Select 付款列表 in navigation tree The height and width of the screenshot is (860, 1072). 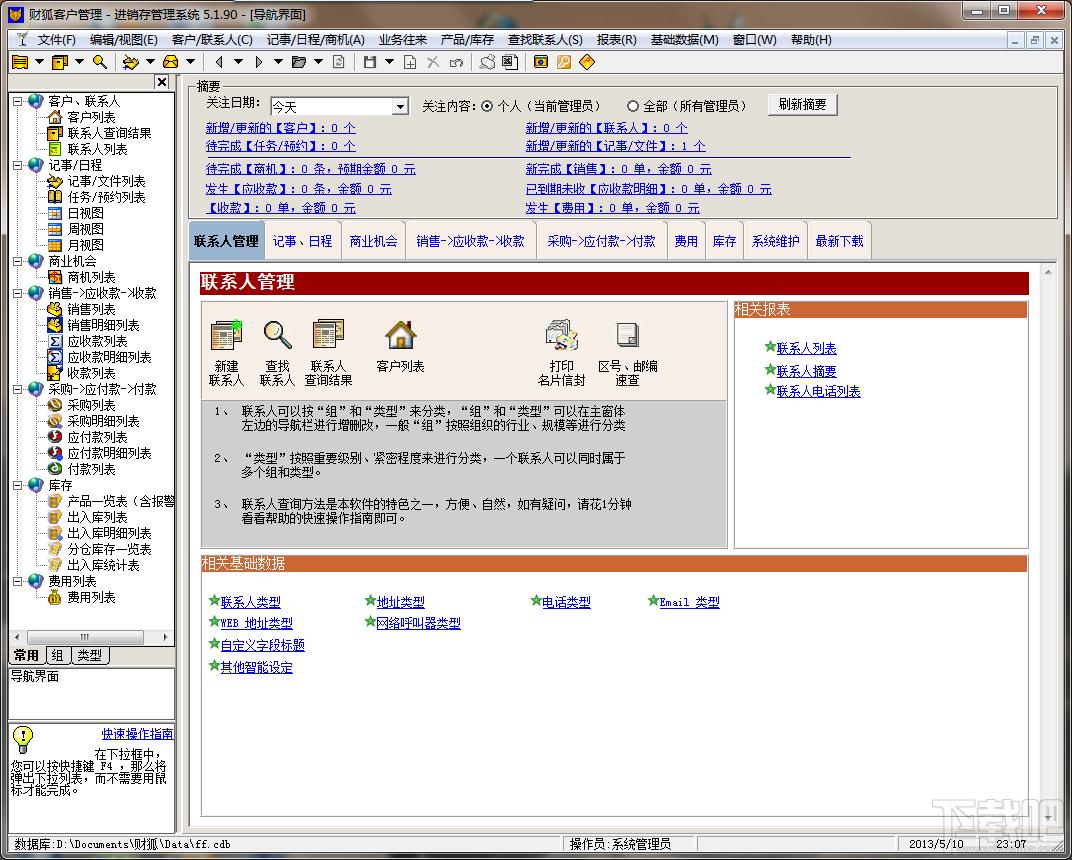click(91, 469)
